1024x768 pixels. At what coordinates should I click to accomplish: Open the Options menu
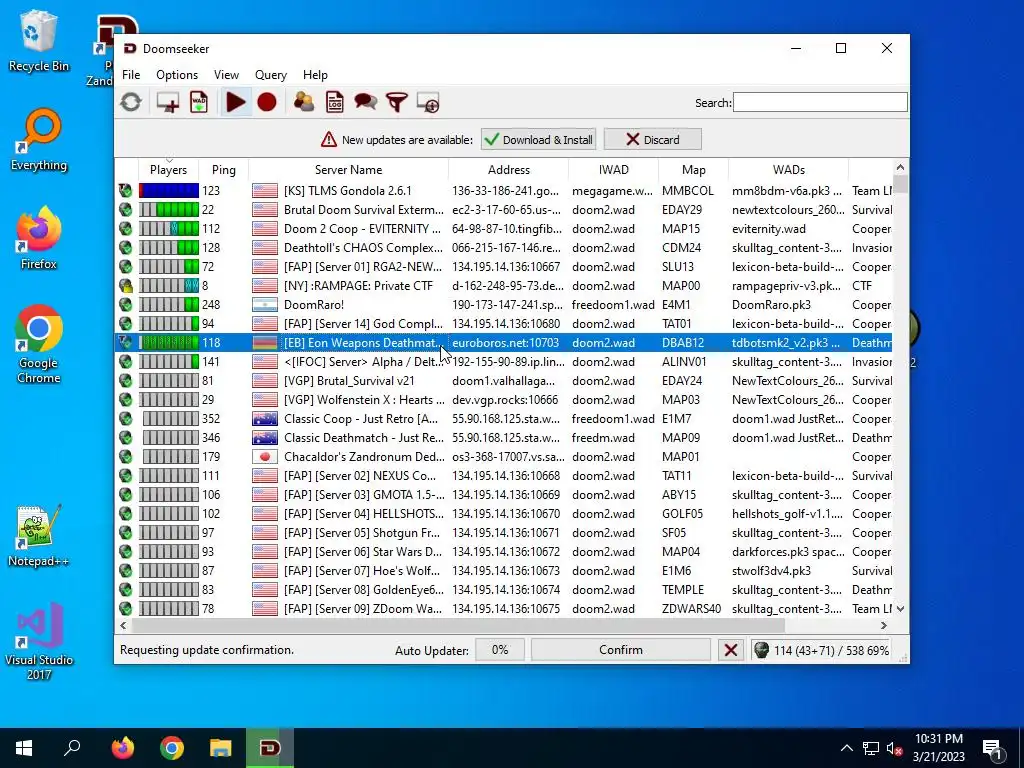(x=177, y=75)
